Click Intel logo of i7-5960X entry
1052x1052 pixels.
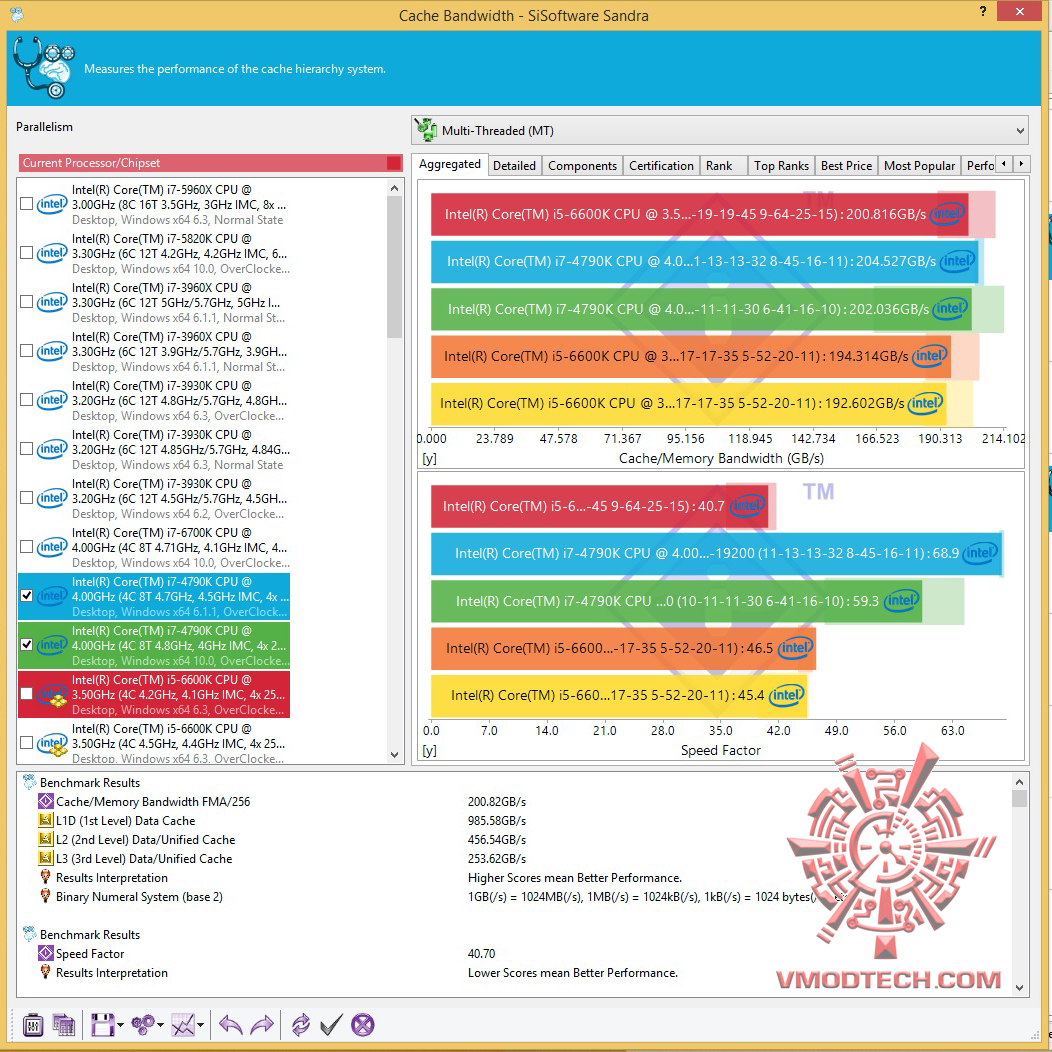[x=52, y=204]
